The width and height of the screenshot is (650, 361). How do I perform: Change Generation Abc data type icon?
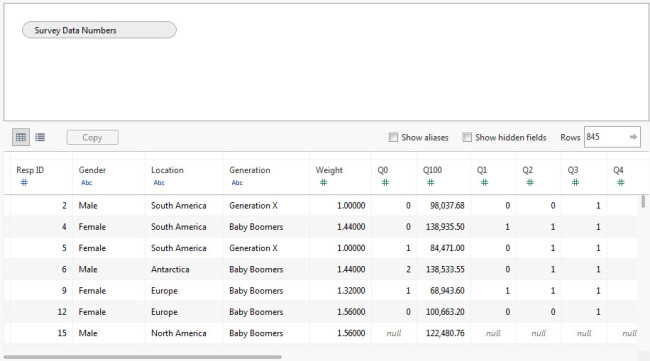click(x=237, y=183)
